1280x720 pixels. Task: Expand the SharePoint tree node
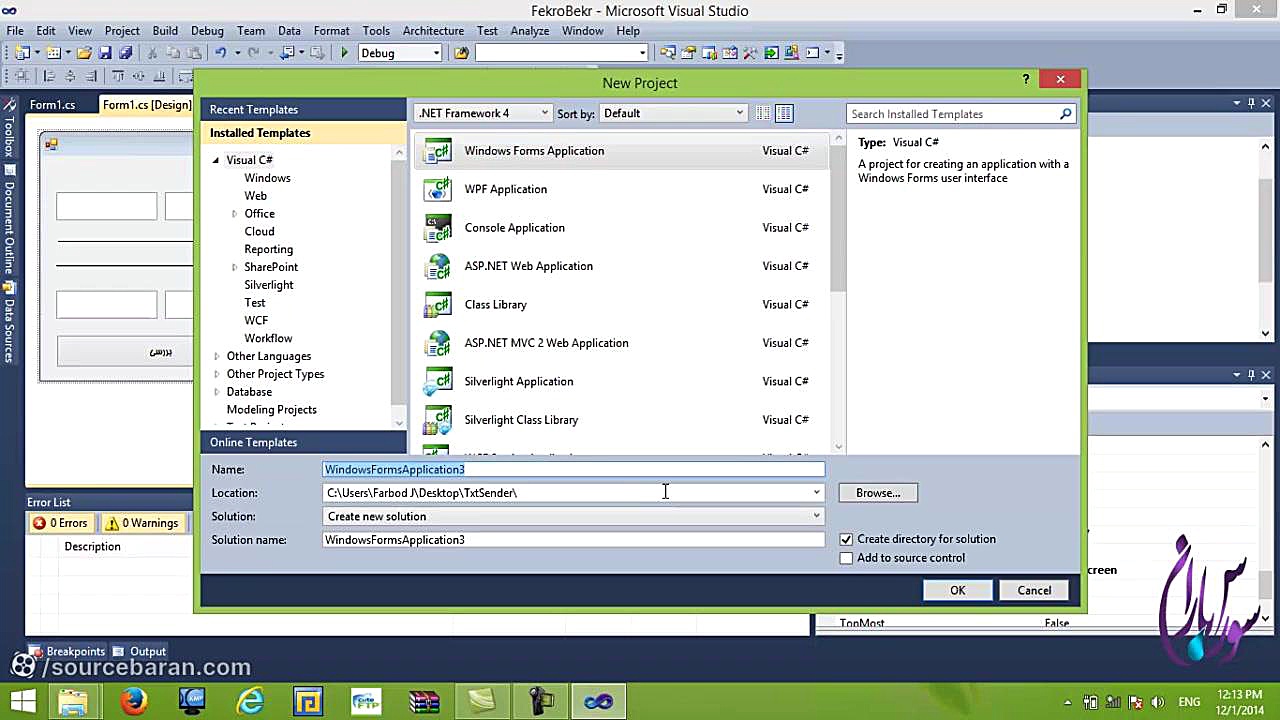234,267
